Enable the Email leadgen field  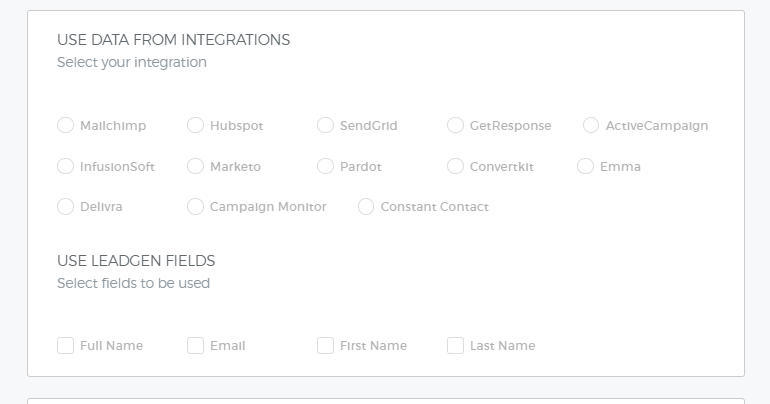pyautogui.click(x=196, y=346)
